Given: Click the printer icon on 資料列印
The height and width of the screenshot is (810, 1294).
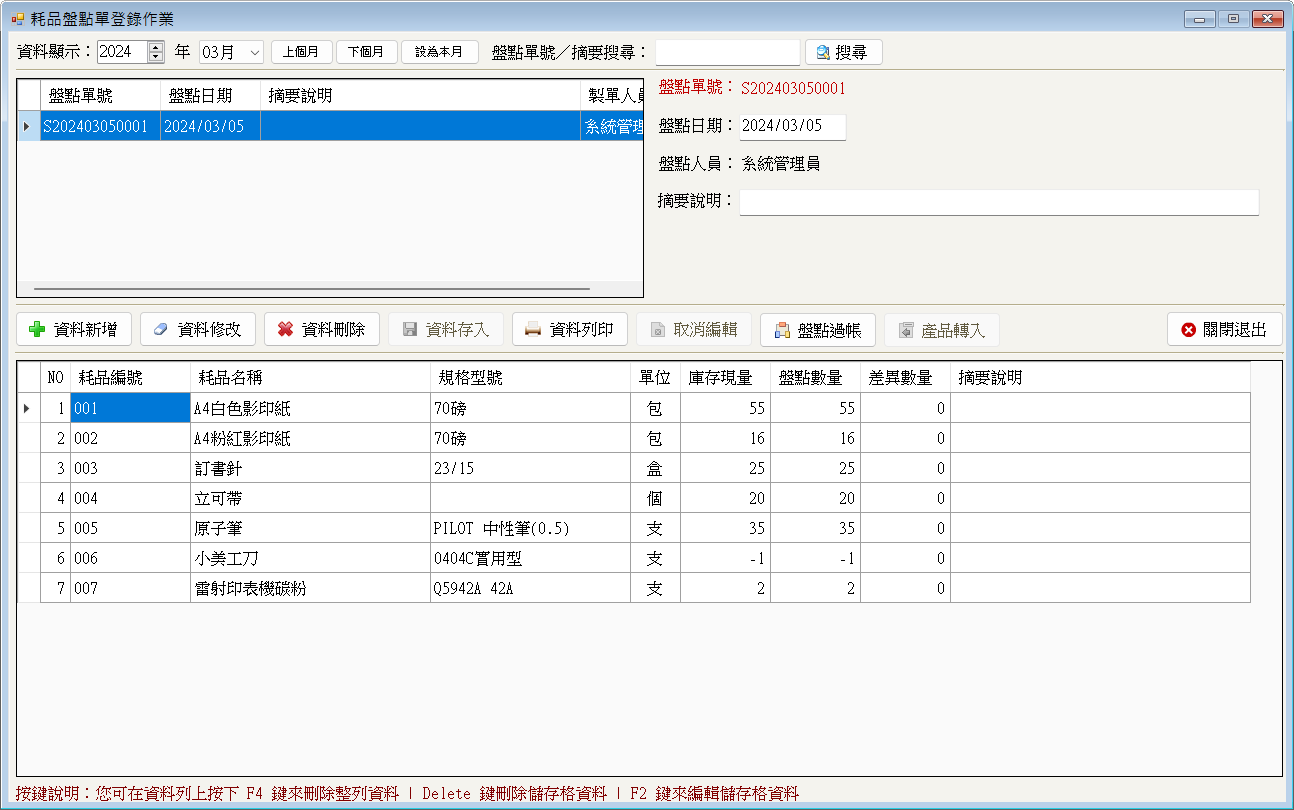Looking at the screenshot, I should tap(533, 329).
